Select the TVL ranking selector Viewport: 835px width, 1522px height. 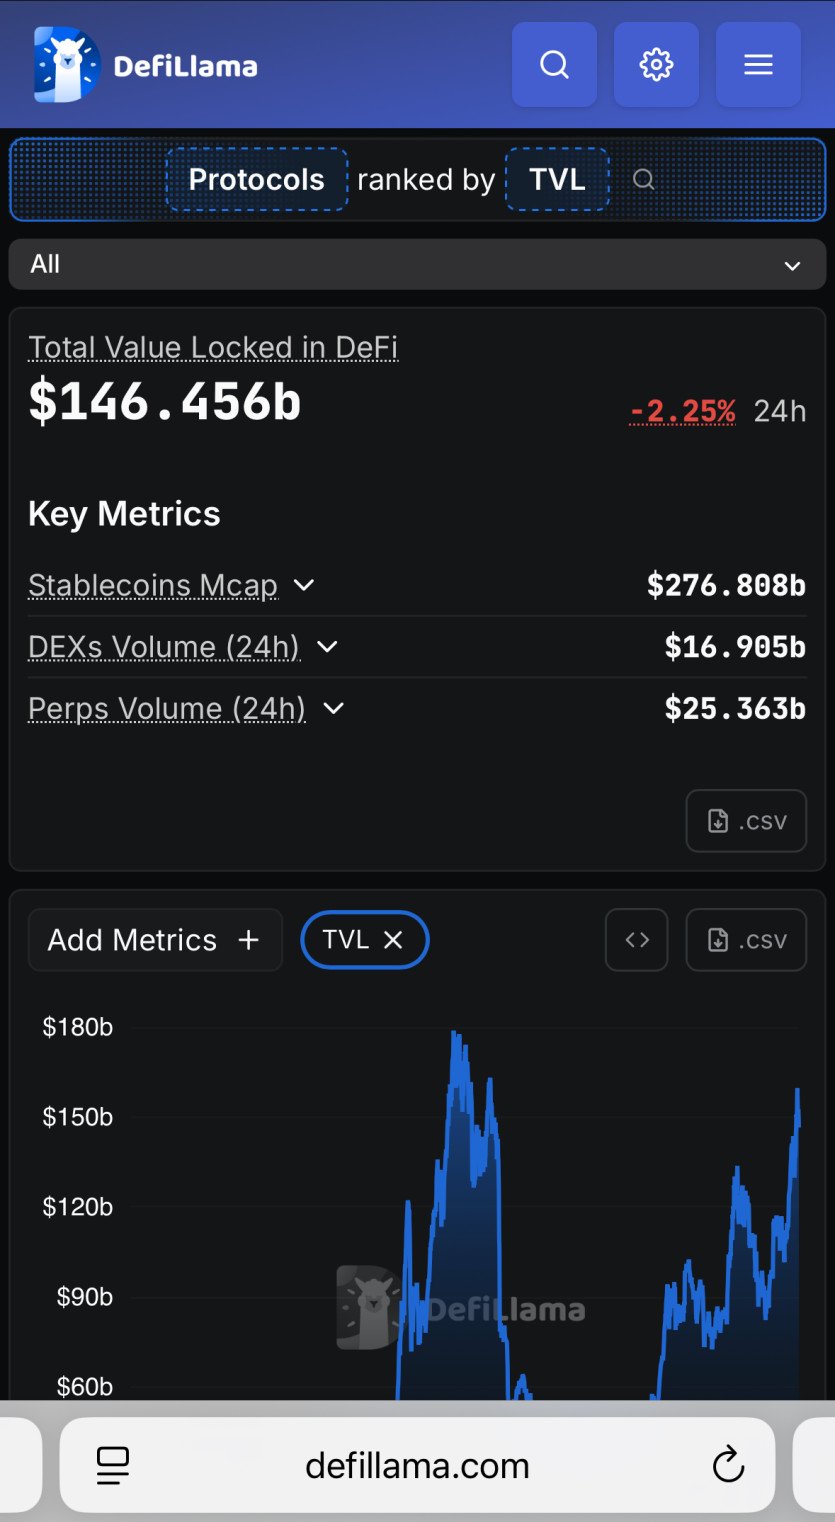[x=557, y=180]
